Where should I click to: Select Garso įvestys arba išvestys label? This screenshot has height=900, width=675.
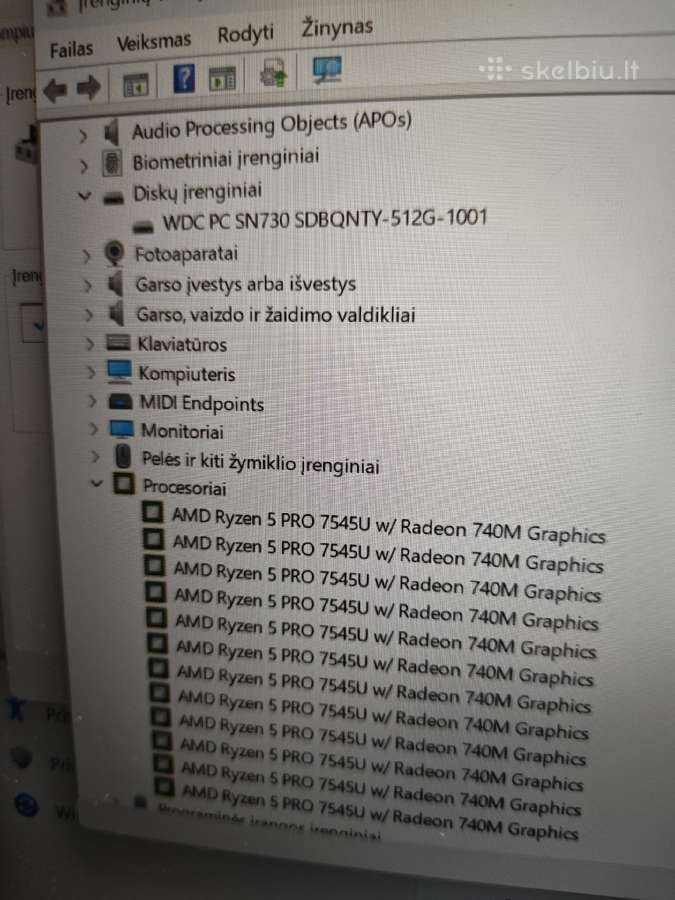click(246, 284)
